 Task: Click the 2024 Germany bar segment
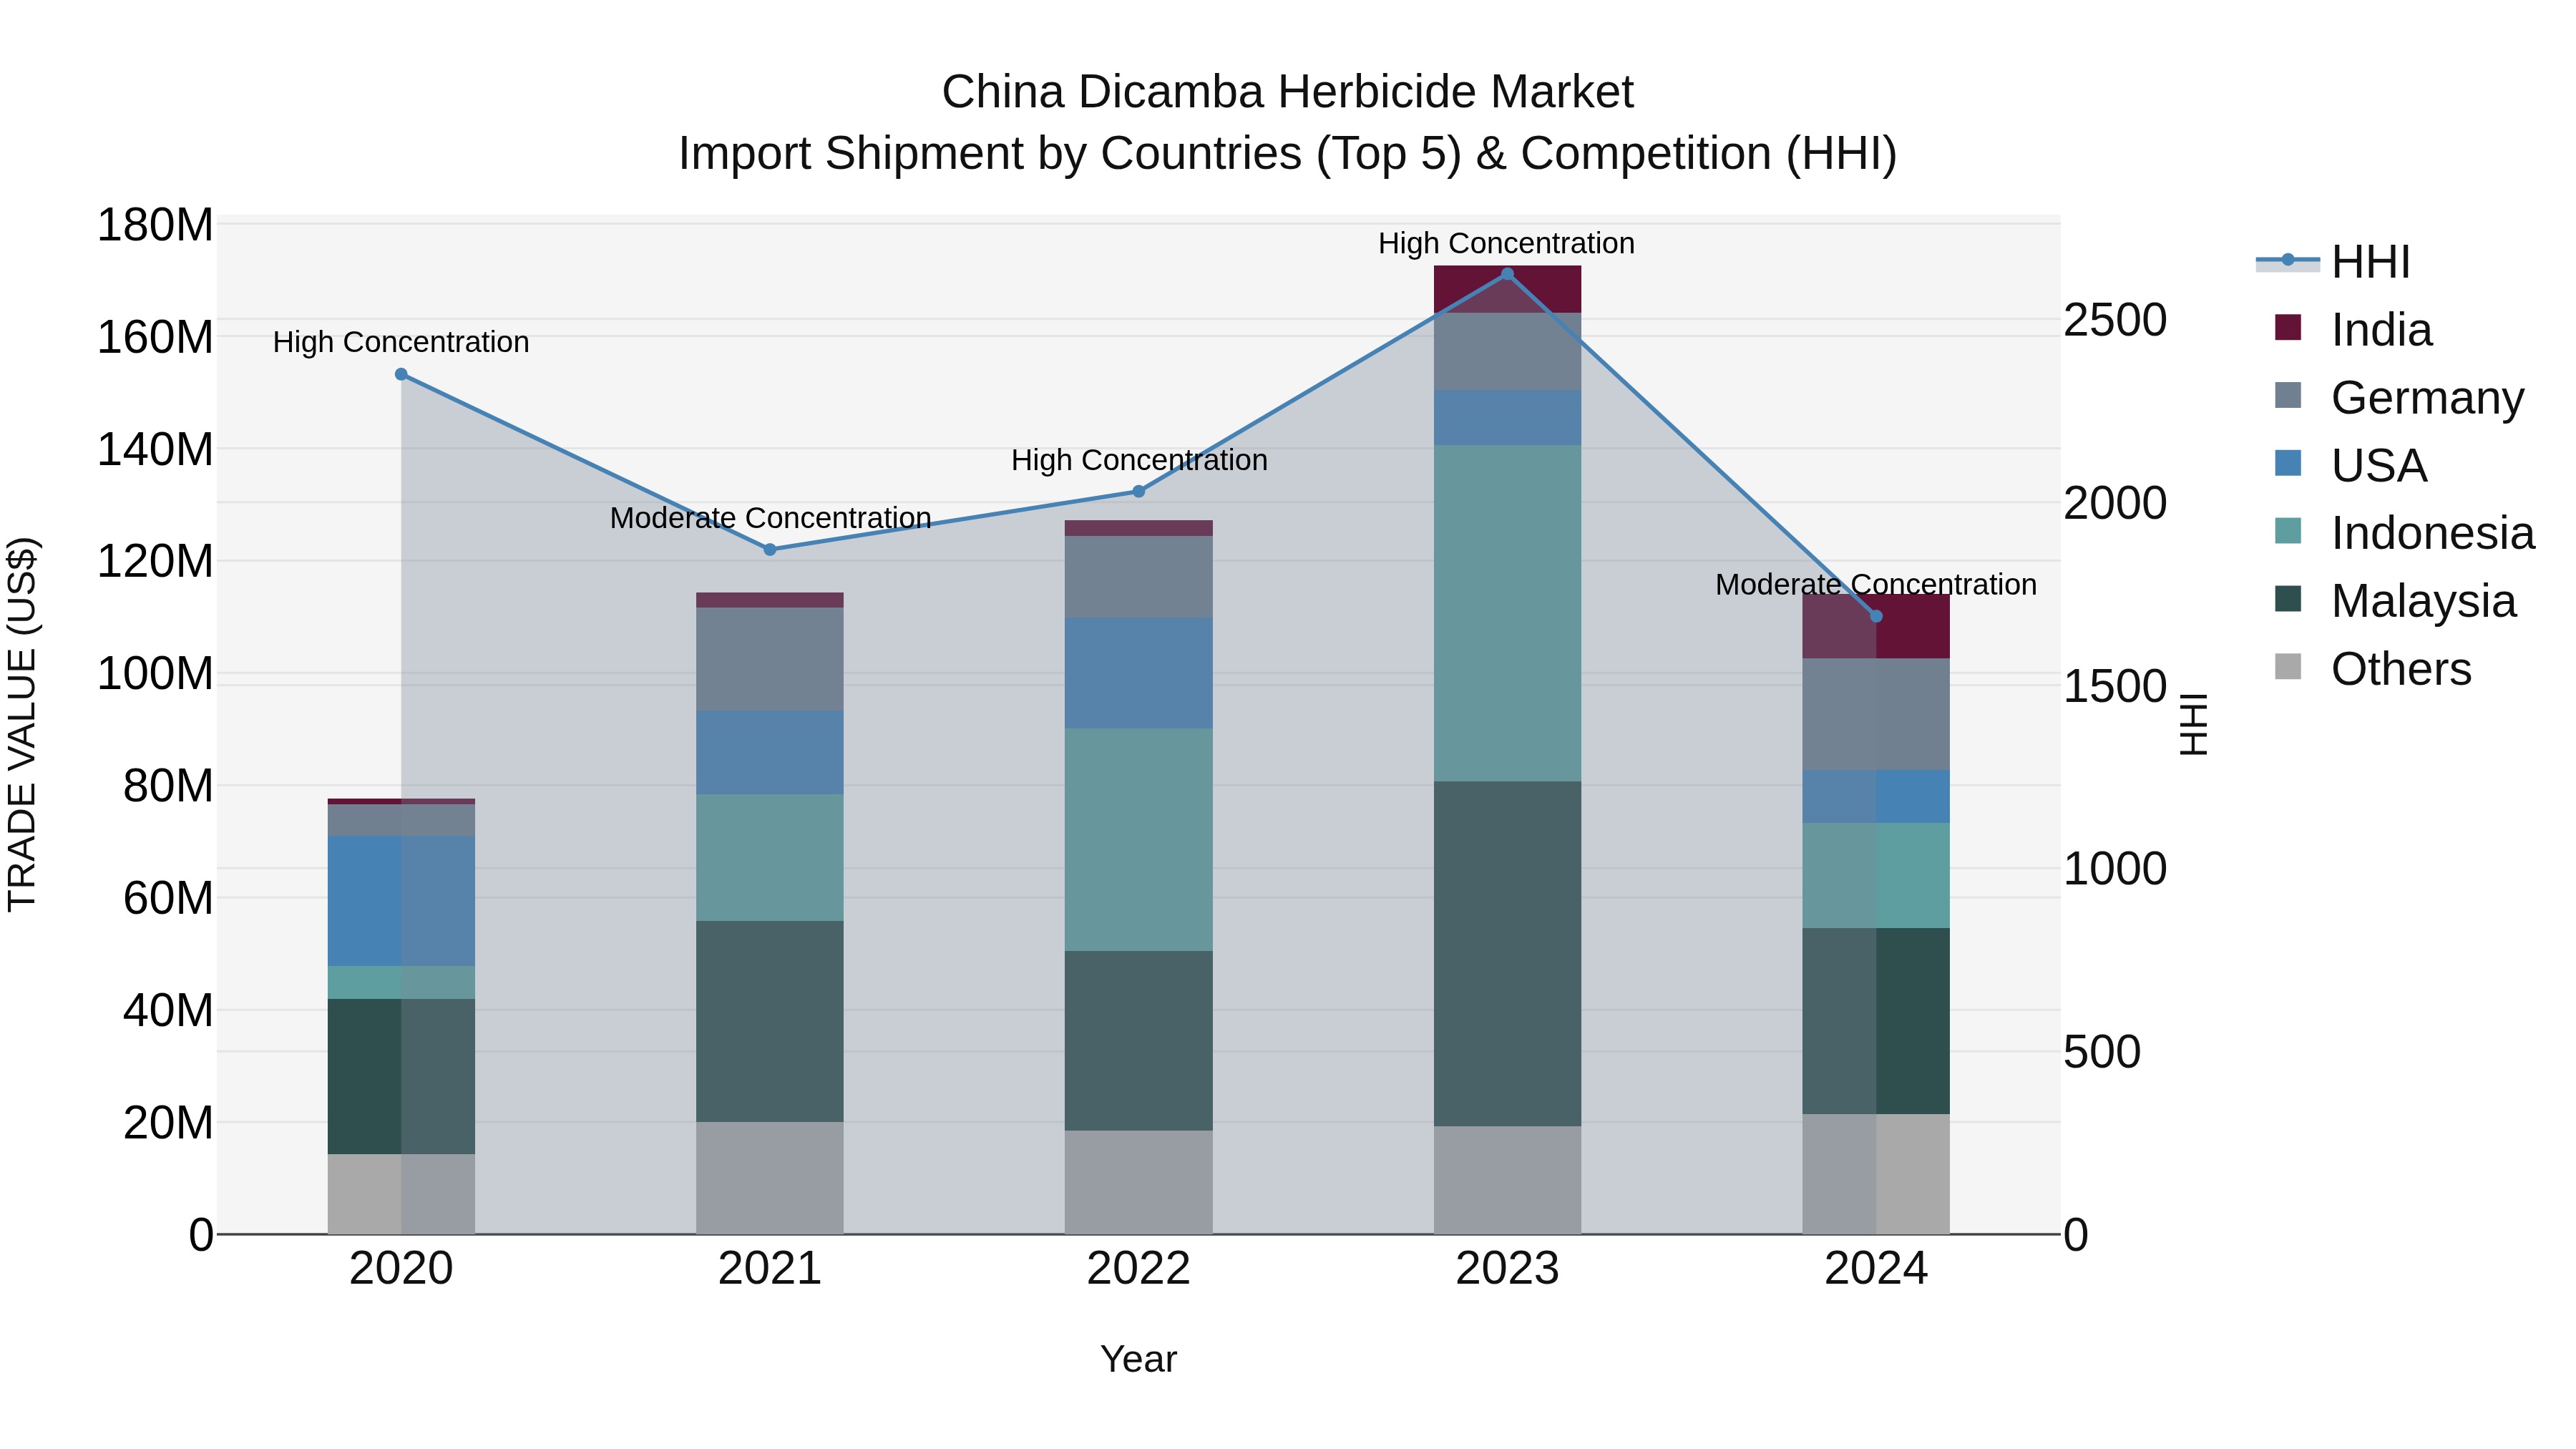1876,714
